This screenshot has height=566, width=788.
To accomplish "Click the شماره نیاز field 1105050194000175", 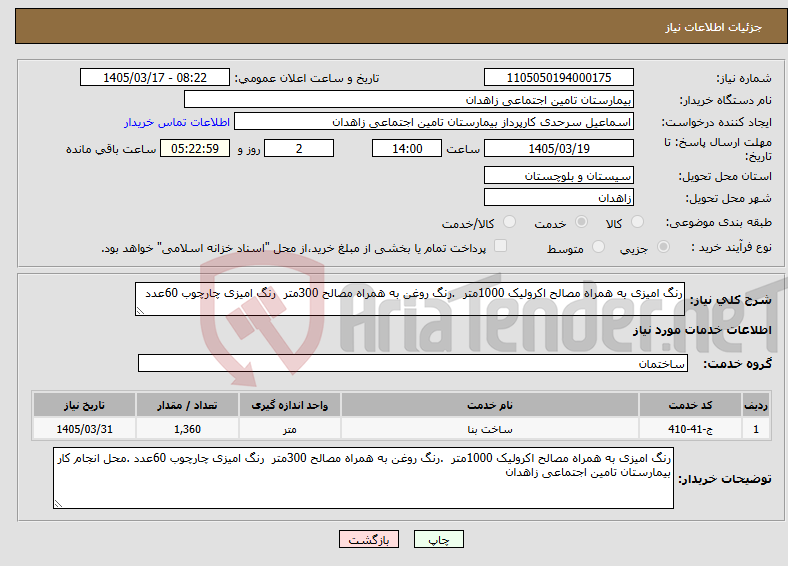I will (558, 77).
